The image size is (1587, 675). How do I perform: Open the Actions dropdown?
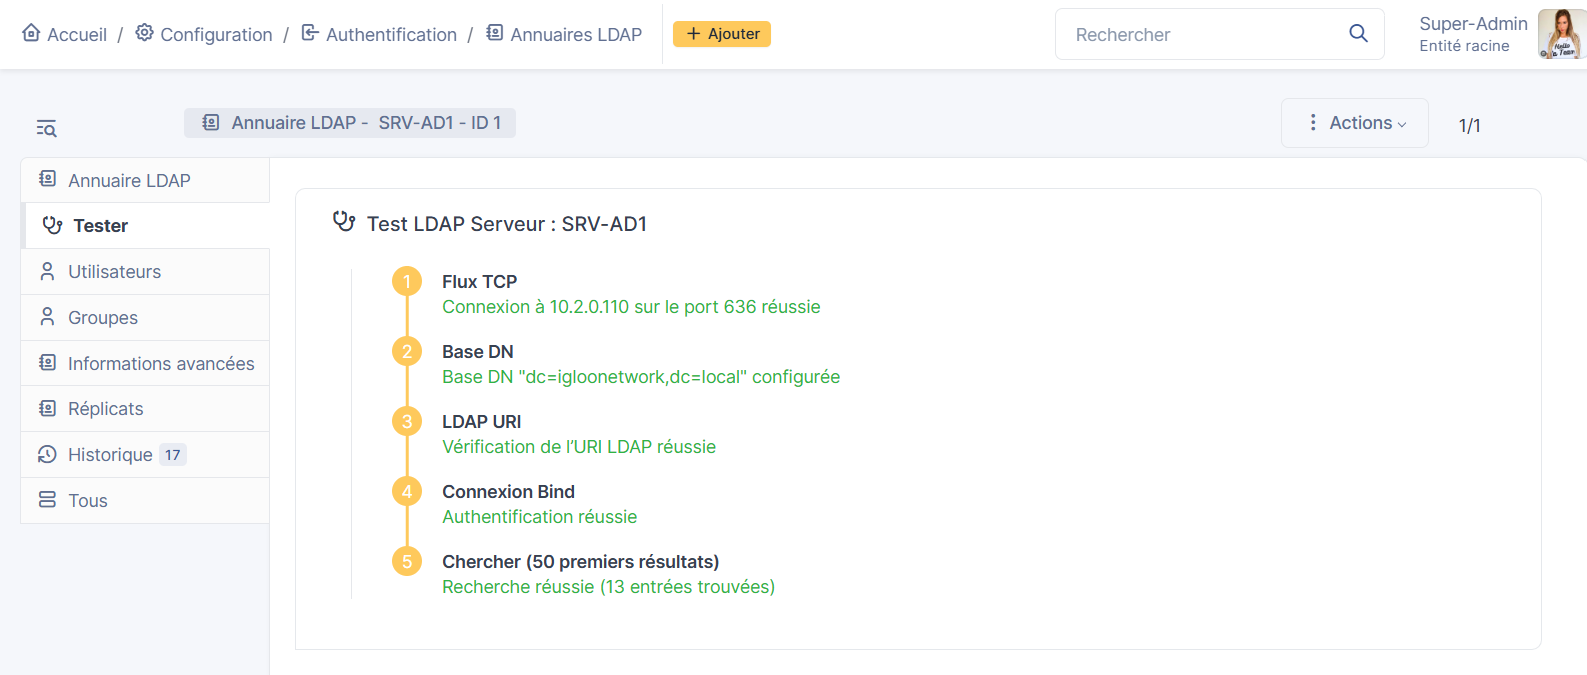(1355, 123)
